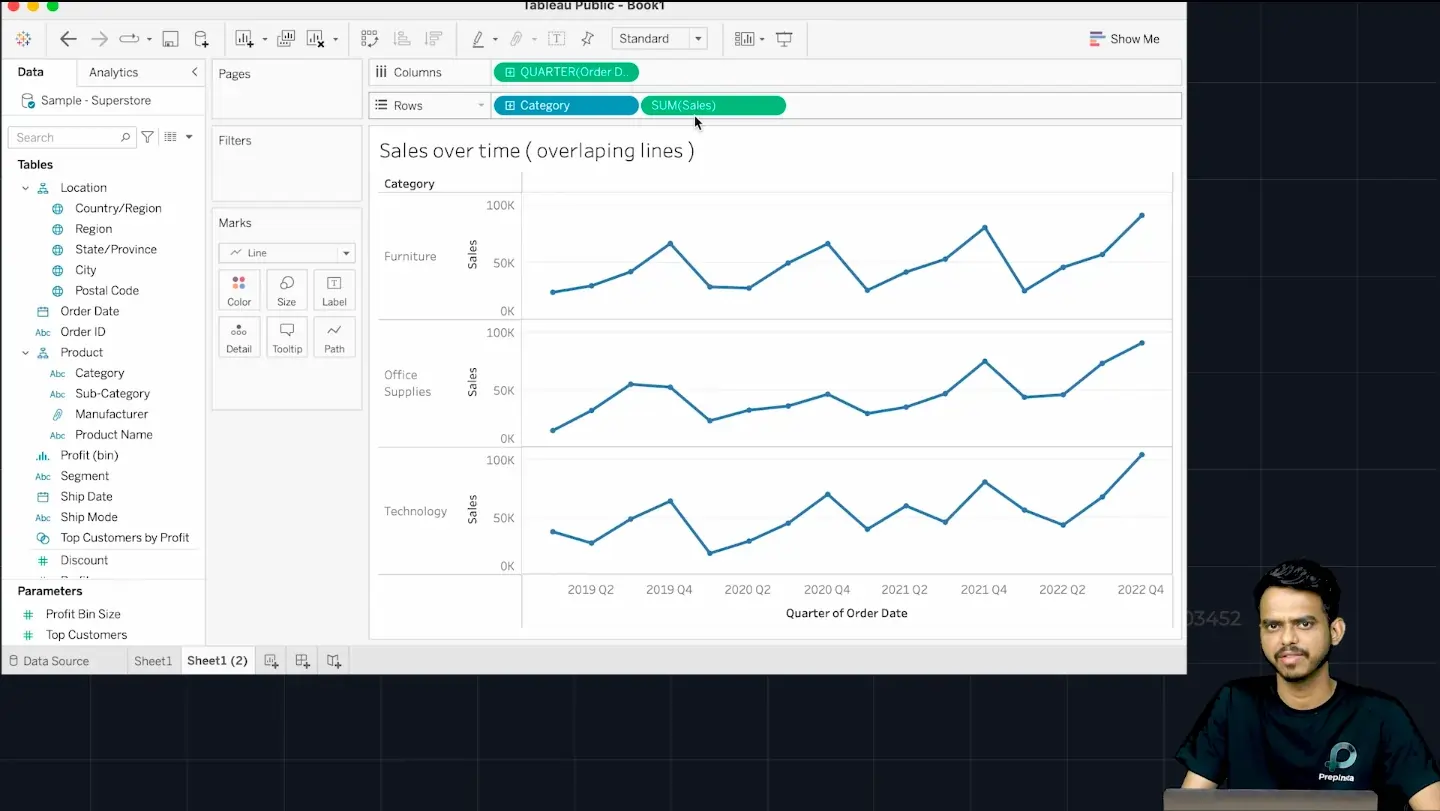Click the Add new data source icon
This screenshot has height=811, width=1440.
[201, 39]
